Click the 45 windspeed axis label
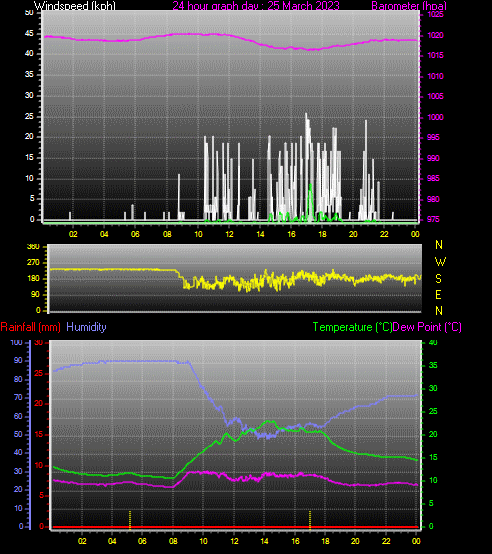This screenshot has width=492, height=554. pos(29,34)
